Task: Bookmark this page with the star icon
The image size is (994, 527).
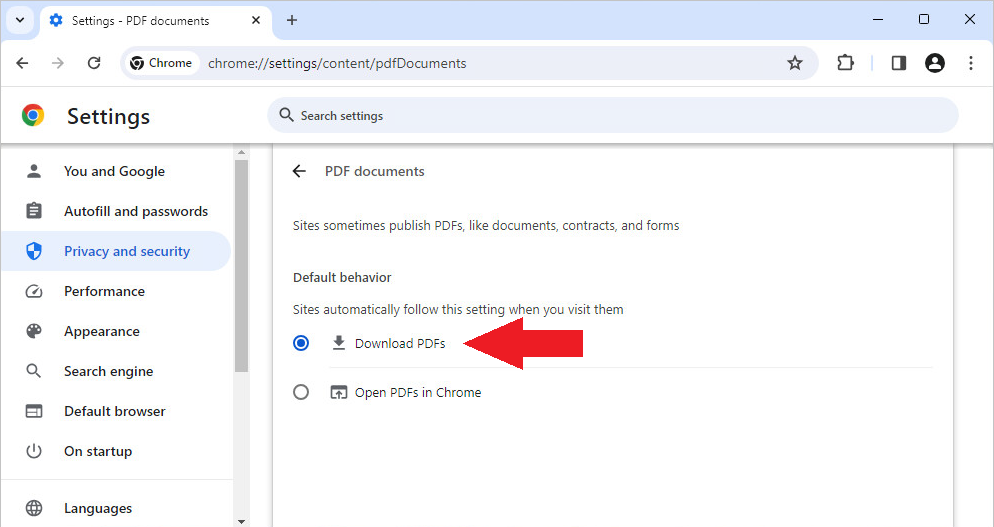Action: click(x=794, y=63)
